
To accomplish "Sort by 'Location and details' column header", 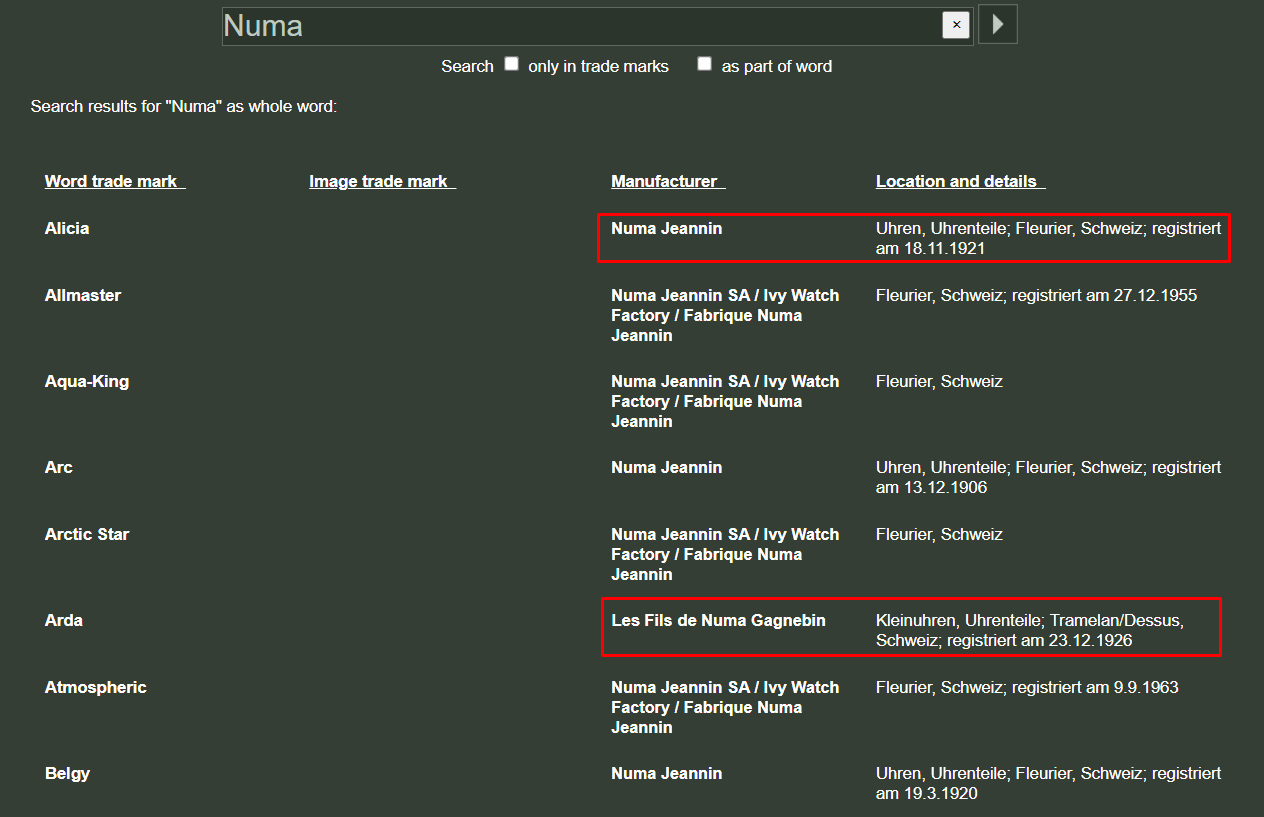I will click(x=960, y=181).
